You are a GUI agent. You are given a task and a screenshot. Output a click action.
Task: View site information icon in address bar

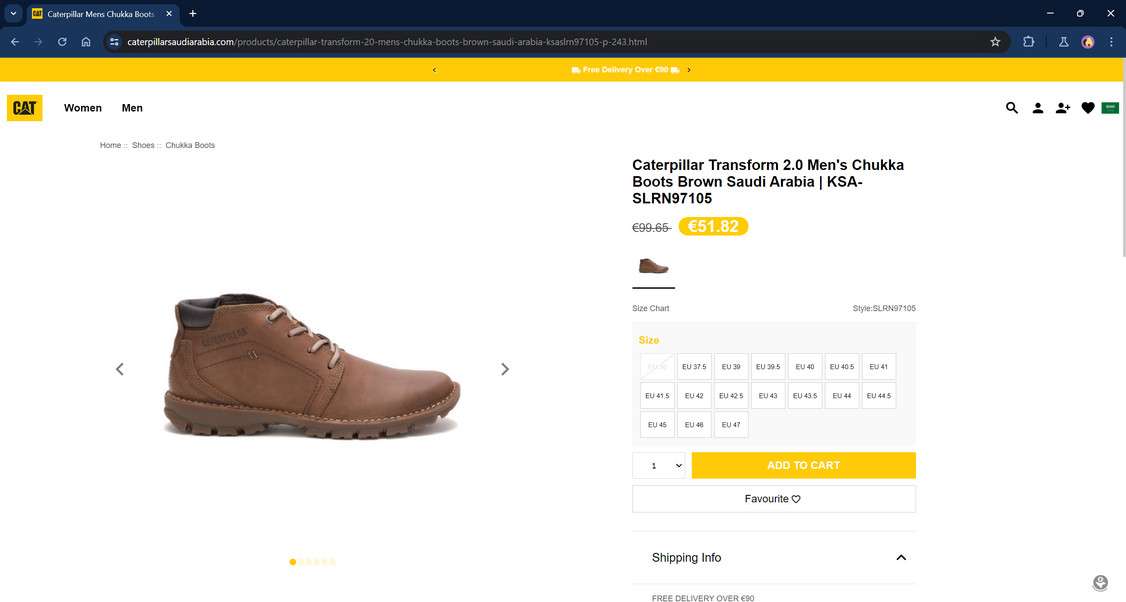[114, 42]
